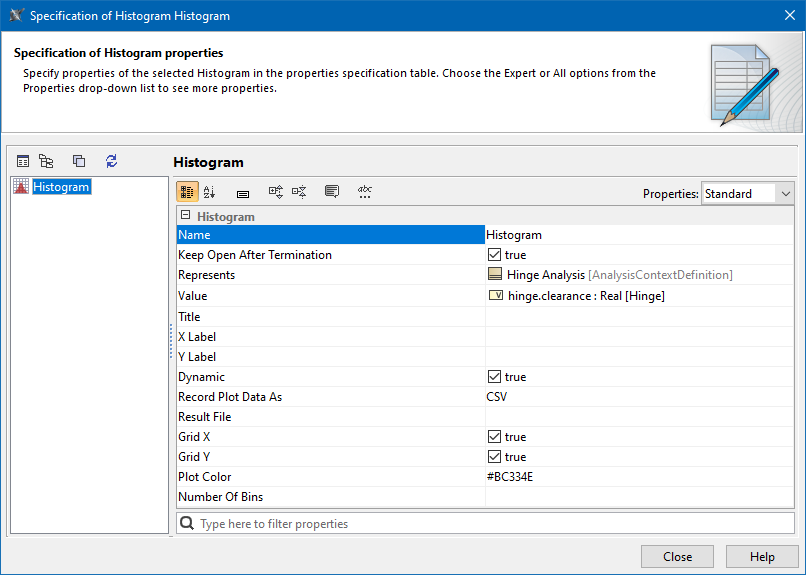Click the refresh icon above the tree
This screenshot has width=806, height=575.
point(111,161)
